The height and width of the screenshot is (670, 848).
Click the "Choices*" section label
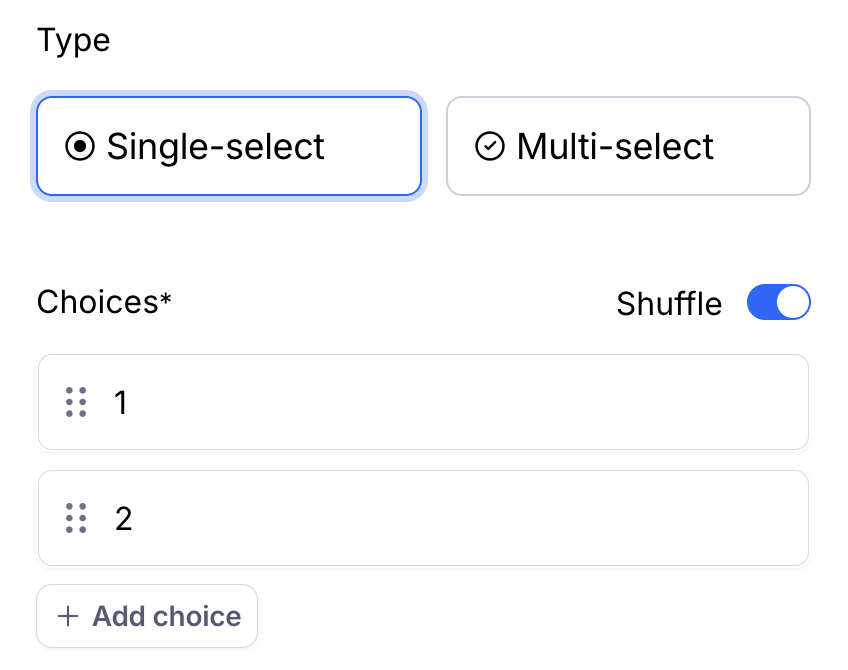(x=104, y=302)
